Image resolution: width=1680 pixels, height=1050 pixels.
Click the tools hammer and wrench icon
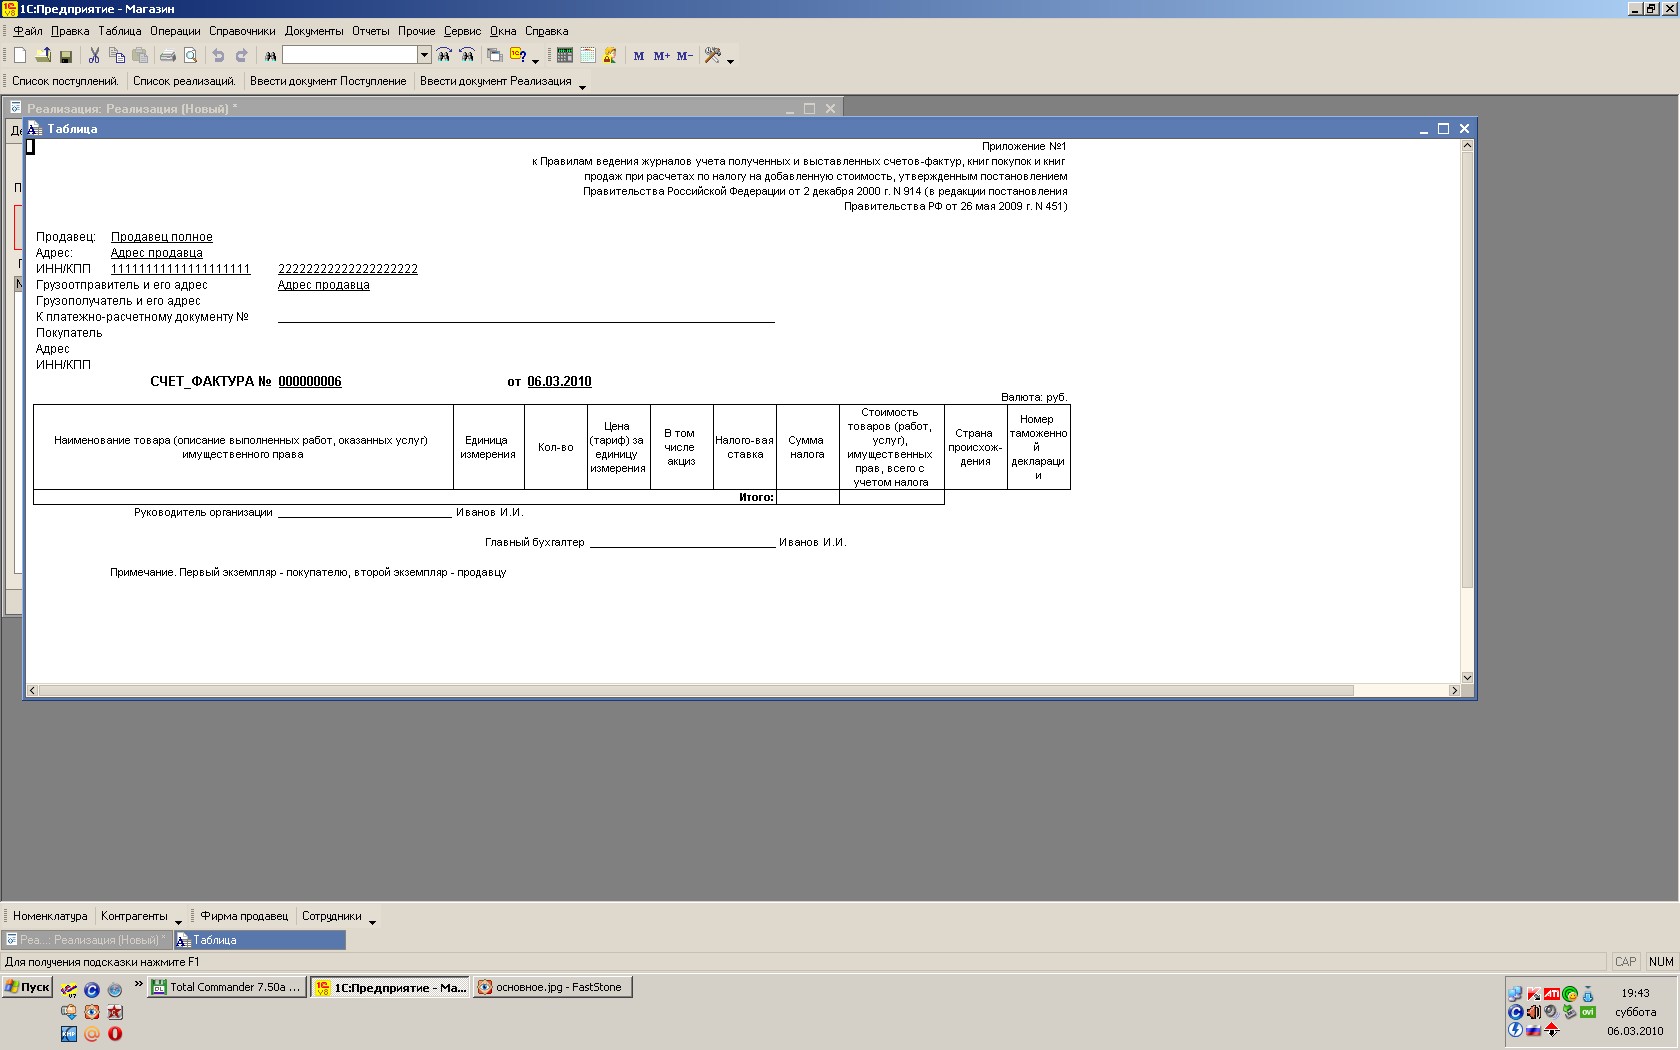(713, 56)
